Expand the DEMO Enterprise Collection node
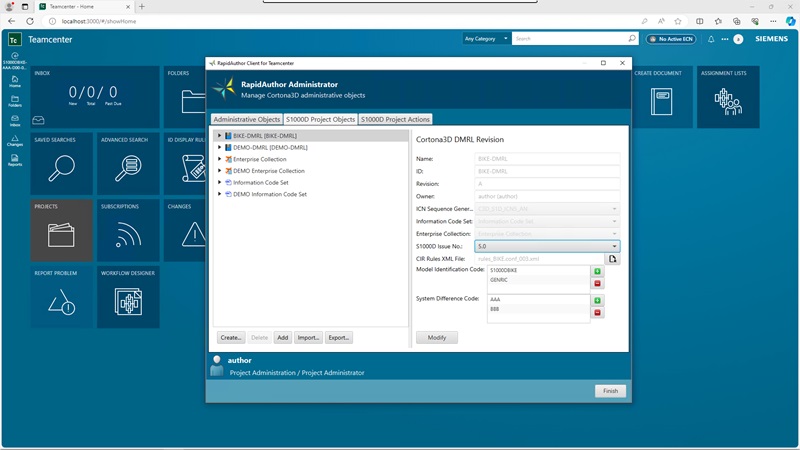The height and width of the screenshot is (450, 800). click(x=219, y=171)
